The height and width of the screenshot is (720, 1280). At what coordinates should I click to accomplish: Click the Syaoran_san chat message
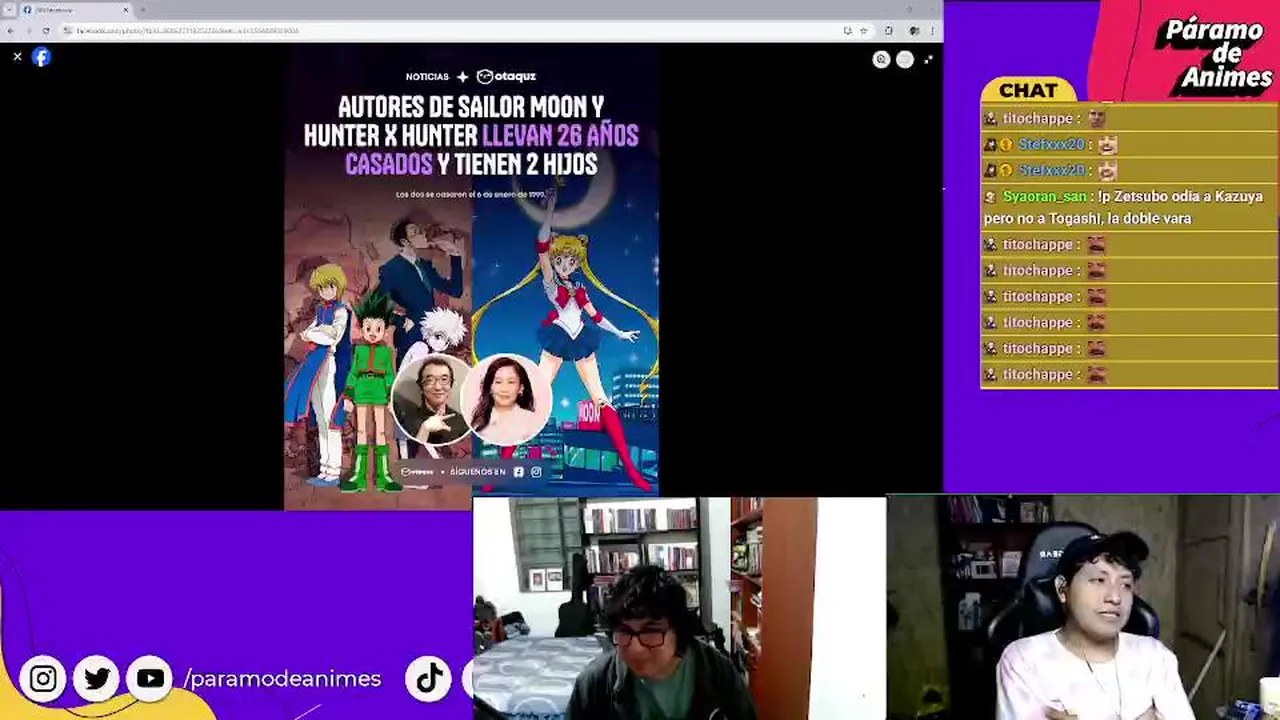click(1129, 207)
